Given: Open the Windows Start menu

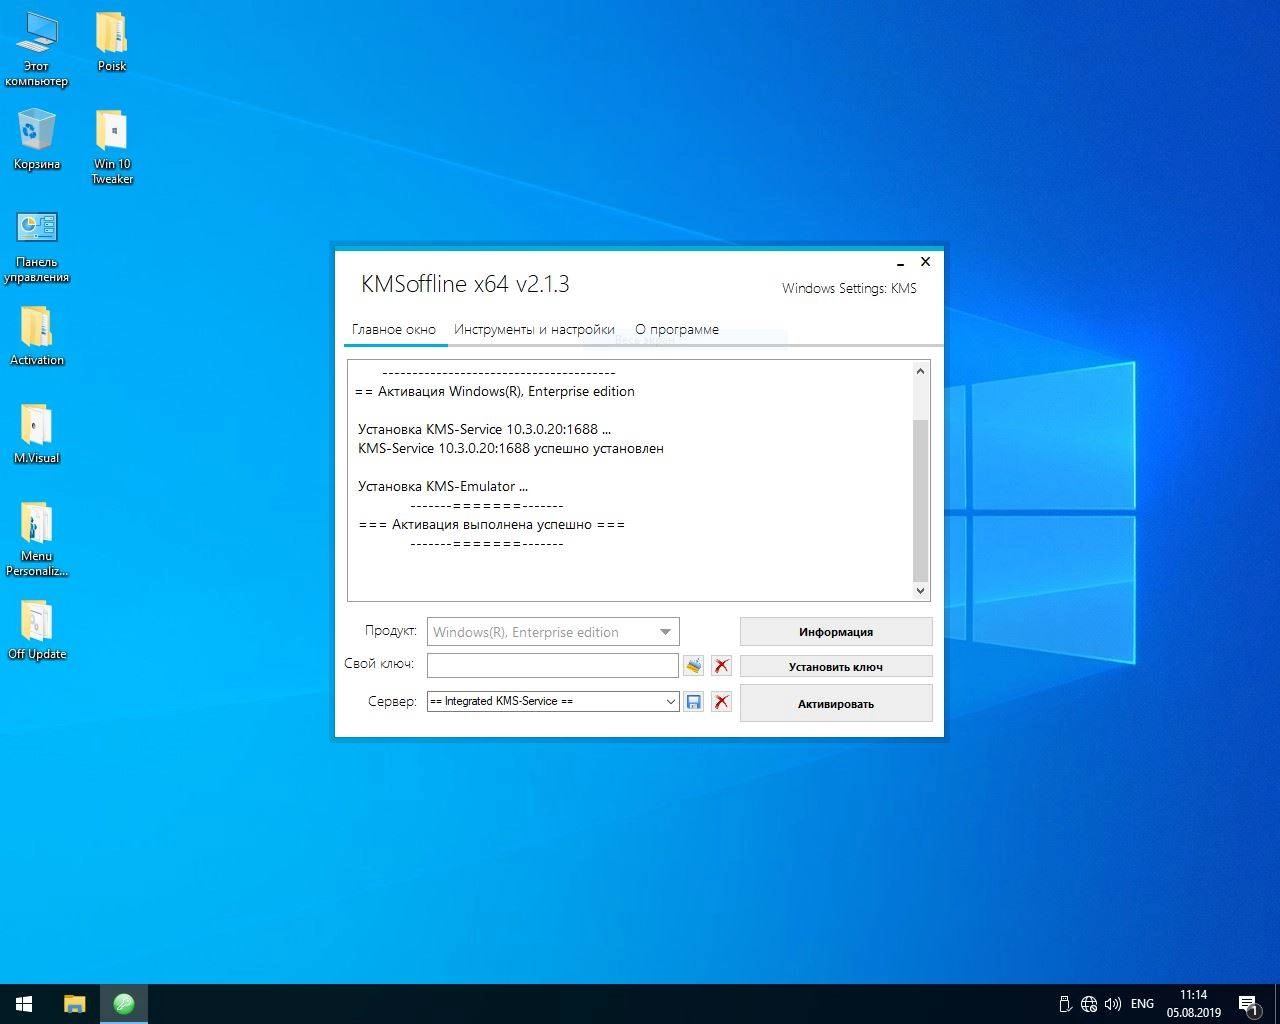Looking at the screenshot, I should [24, 1004].
